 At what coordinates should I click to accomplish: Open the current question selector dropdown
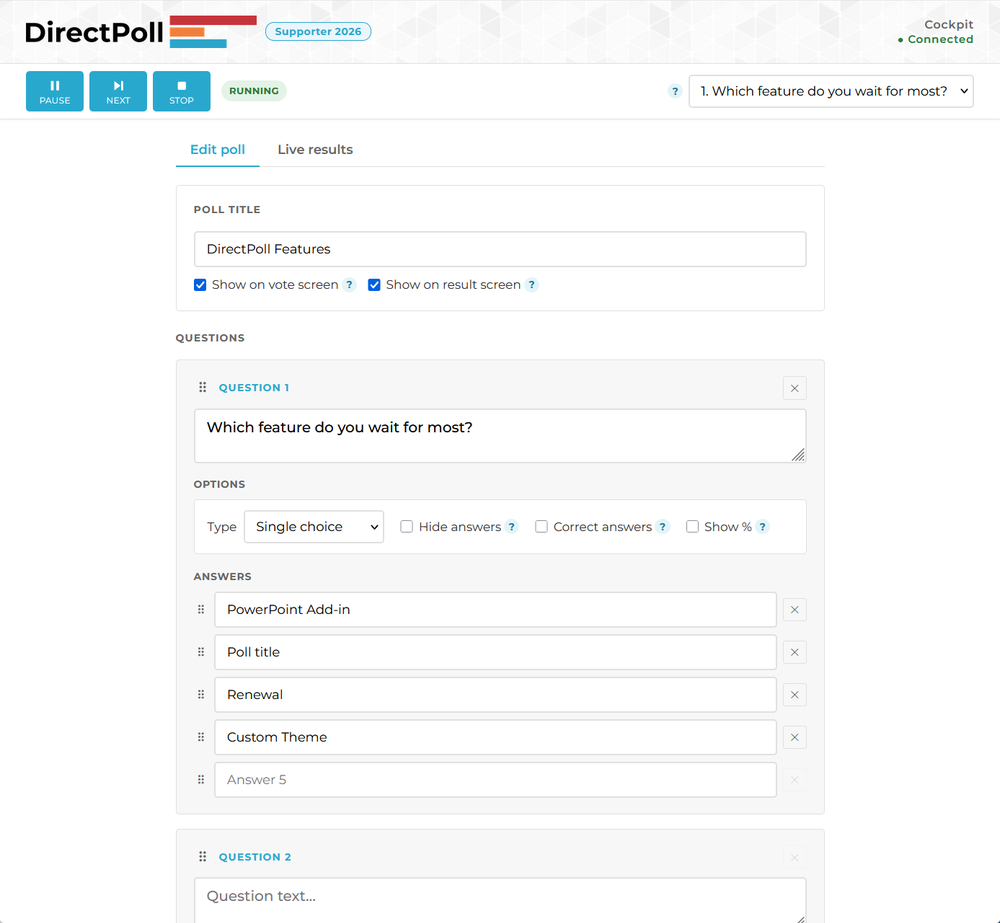coord(831,91)
